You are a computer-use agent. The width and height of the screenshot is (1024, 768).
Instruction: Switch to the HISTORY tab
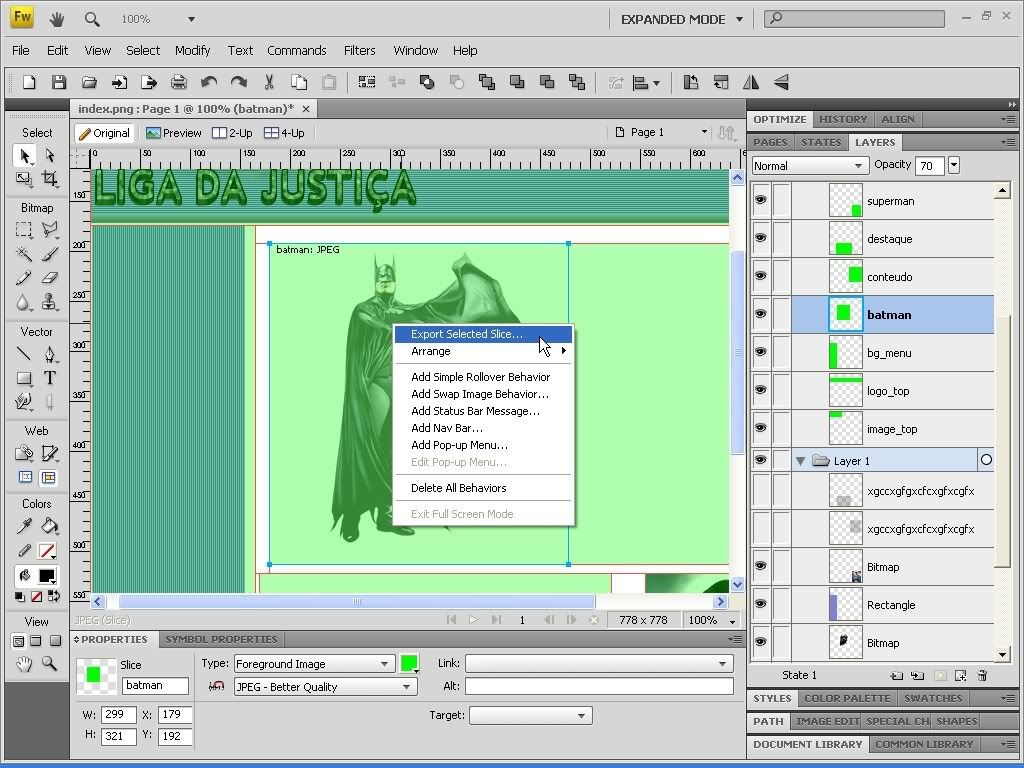pyautogui.click(x=843, y=120)
